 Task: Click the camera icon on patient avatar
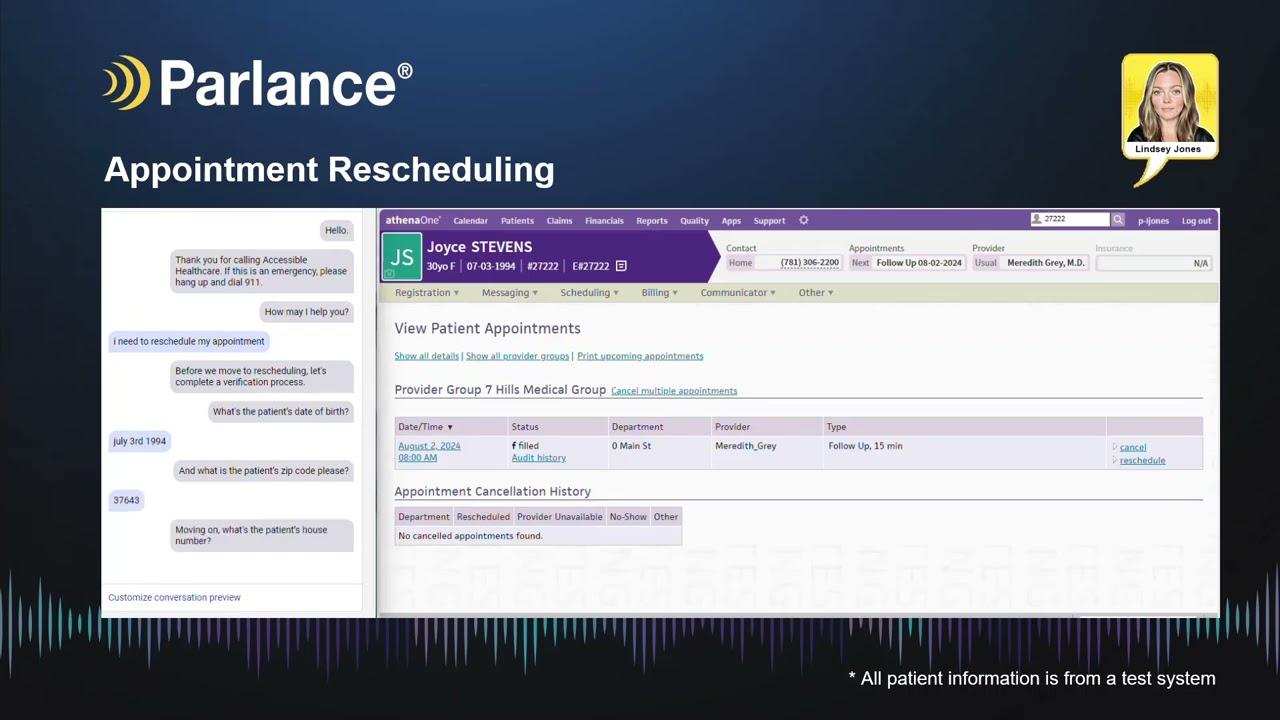point(390,273)
